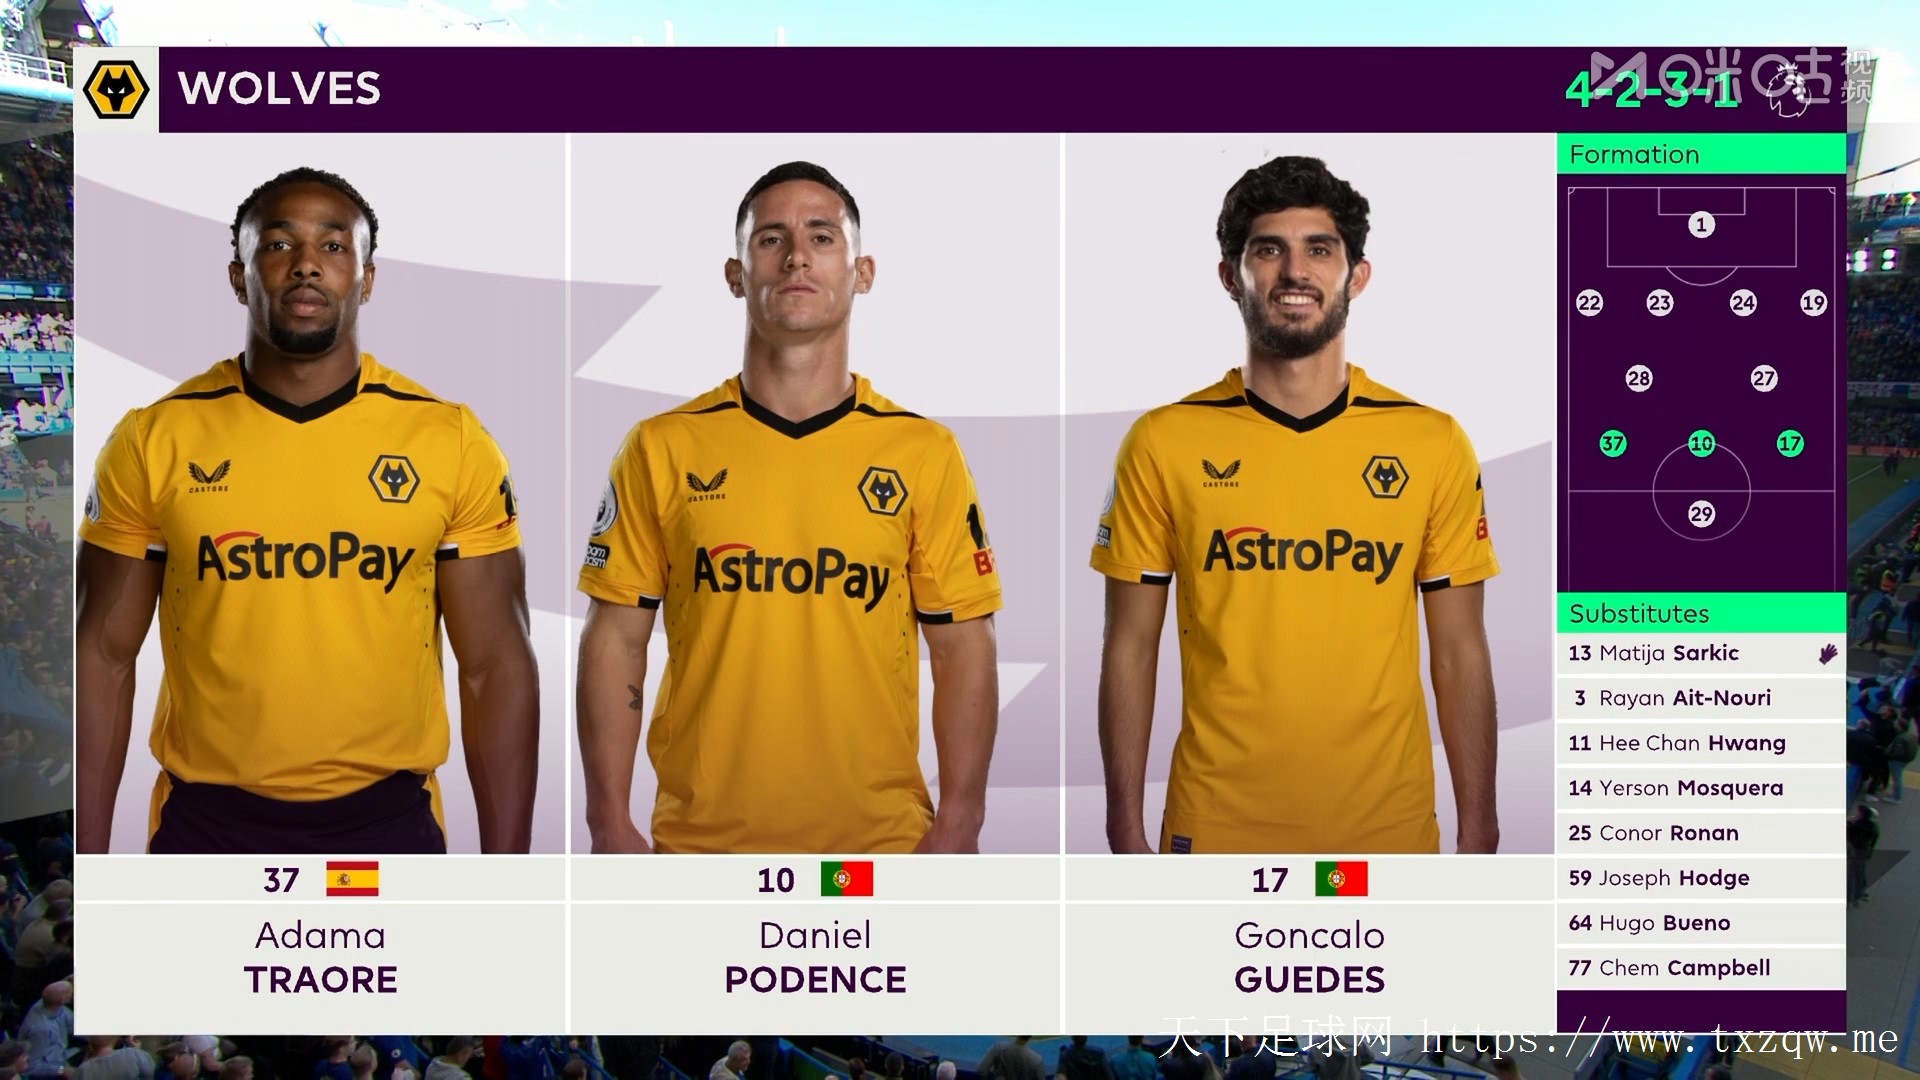This screenshot has width=1920, height=1080.
Task: Click the Spain flag beside number 37
Action: 352,879
